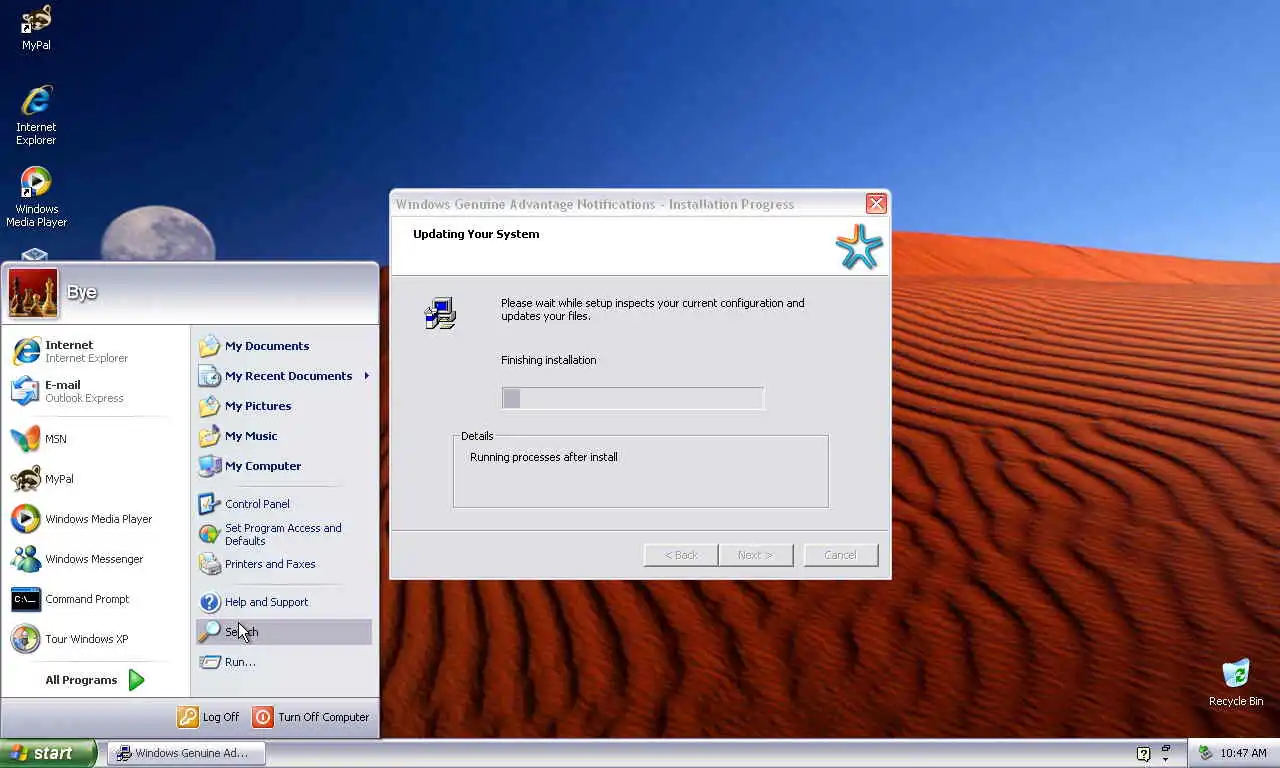1280x768 pixels.
Task: Click the chess user picture in the Start menu
Action: click(33, 293)
